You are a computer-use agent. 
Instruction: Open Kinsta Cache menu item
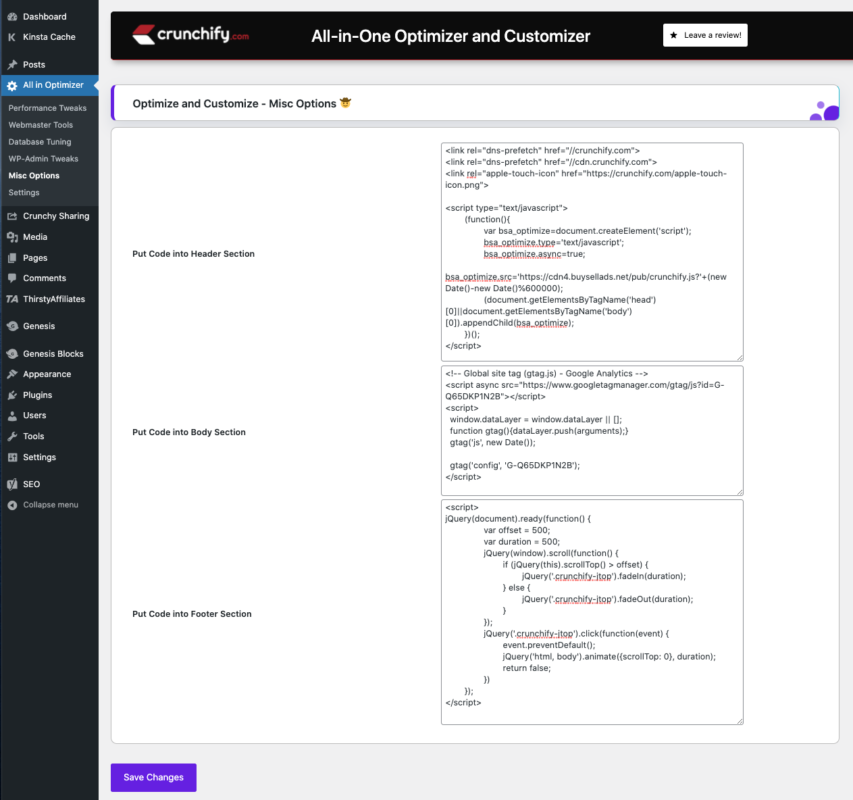click(x=50, y=37)
